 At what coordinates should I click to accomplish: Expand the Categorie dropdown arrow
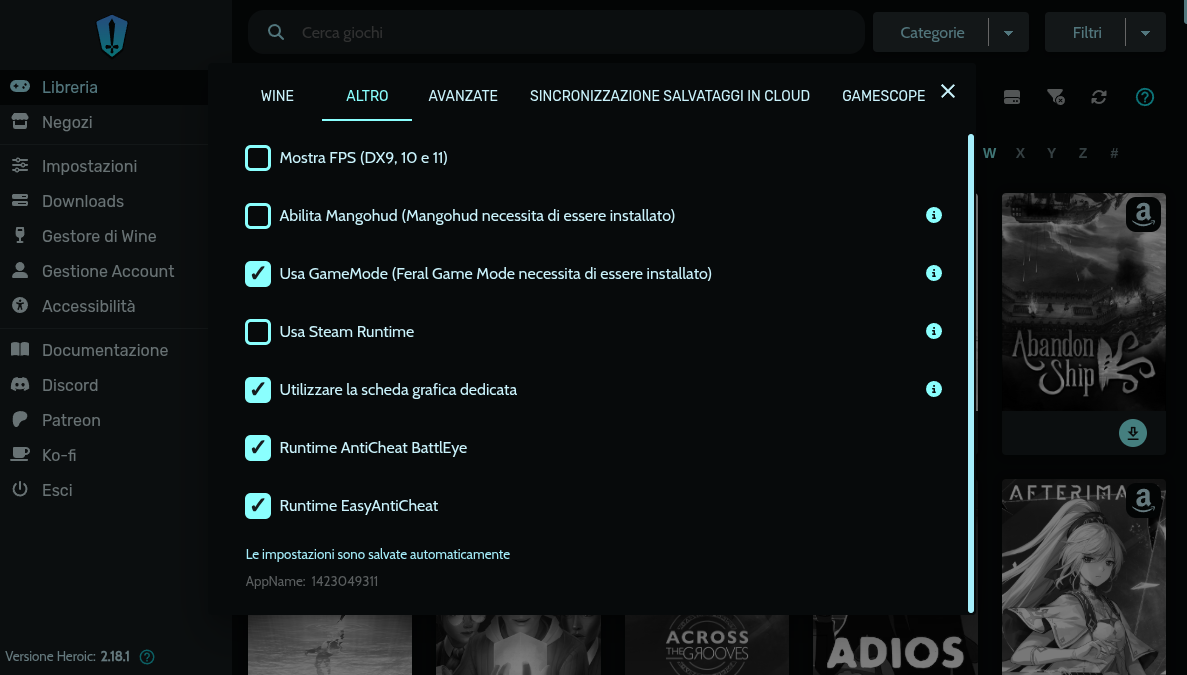[1008, 33]
